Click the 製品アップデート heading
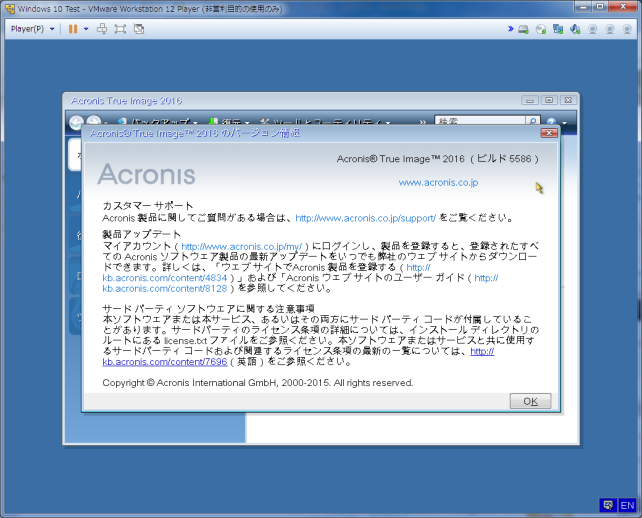The image size is (642, 518). [x=141, y=234]
